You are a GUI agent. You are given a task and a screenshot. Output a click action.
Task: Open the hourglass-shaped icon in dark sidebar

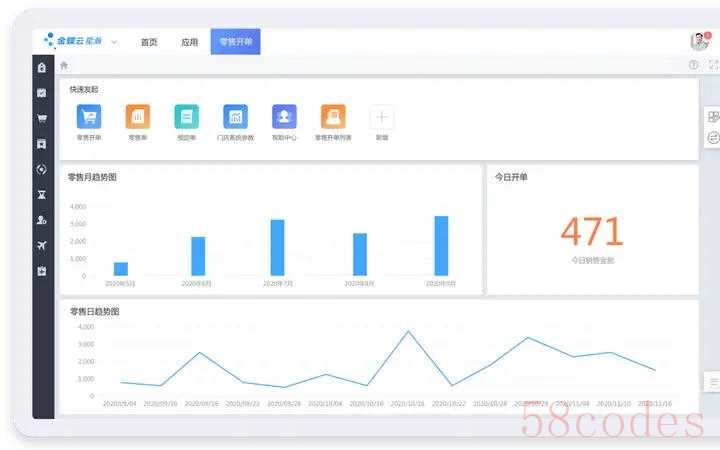pos(42,195)
